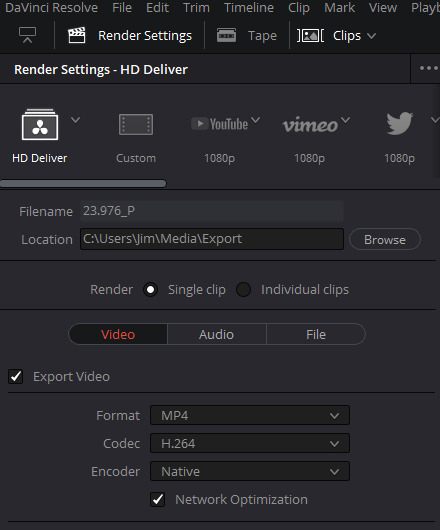Click the Render Settings - HD Deliver panel title

(101, 70)
